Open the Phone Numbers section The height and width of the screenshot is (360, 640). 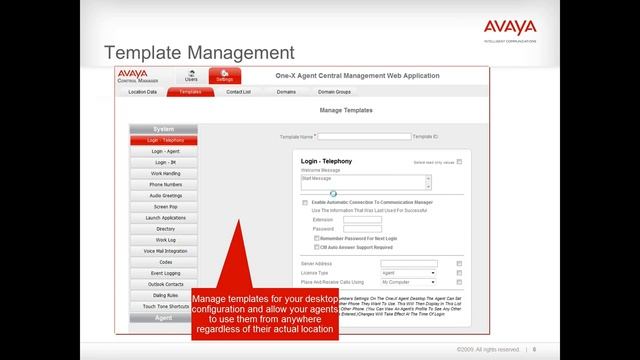(164, 184)
